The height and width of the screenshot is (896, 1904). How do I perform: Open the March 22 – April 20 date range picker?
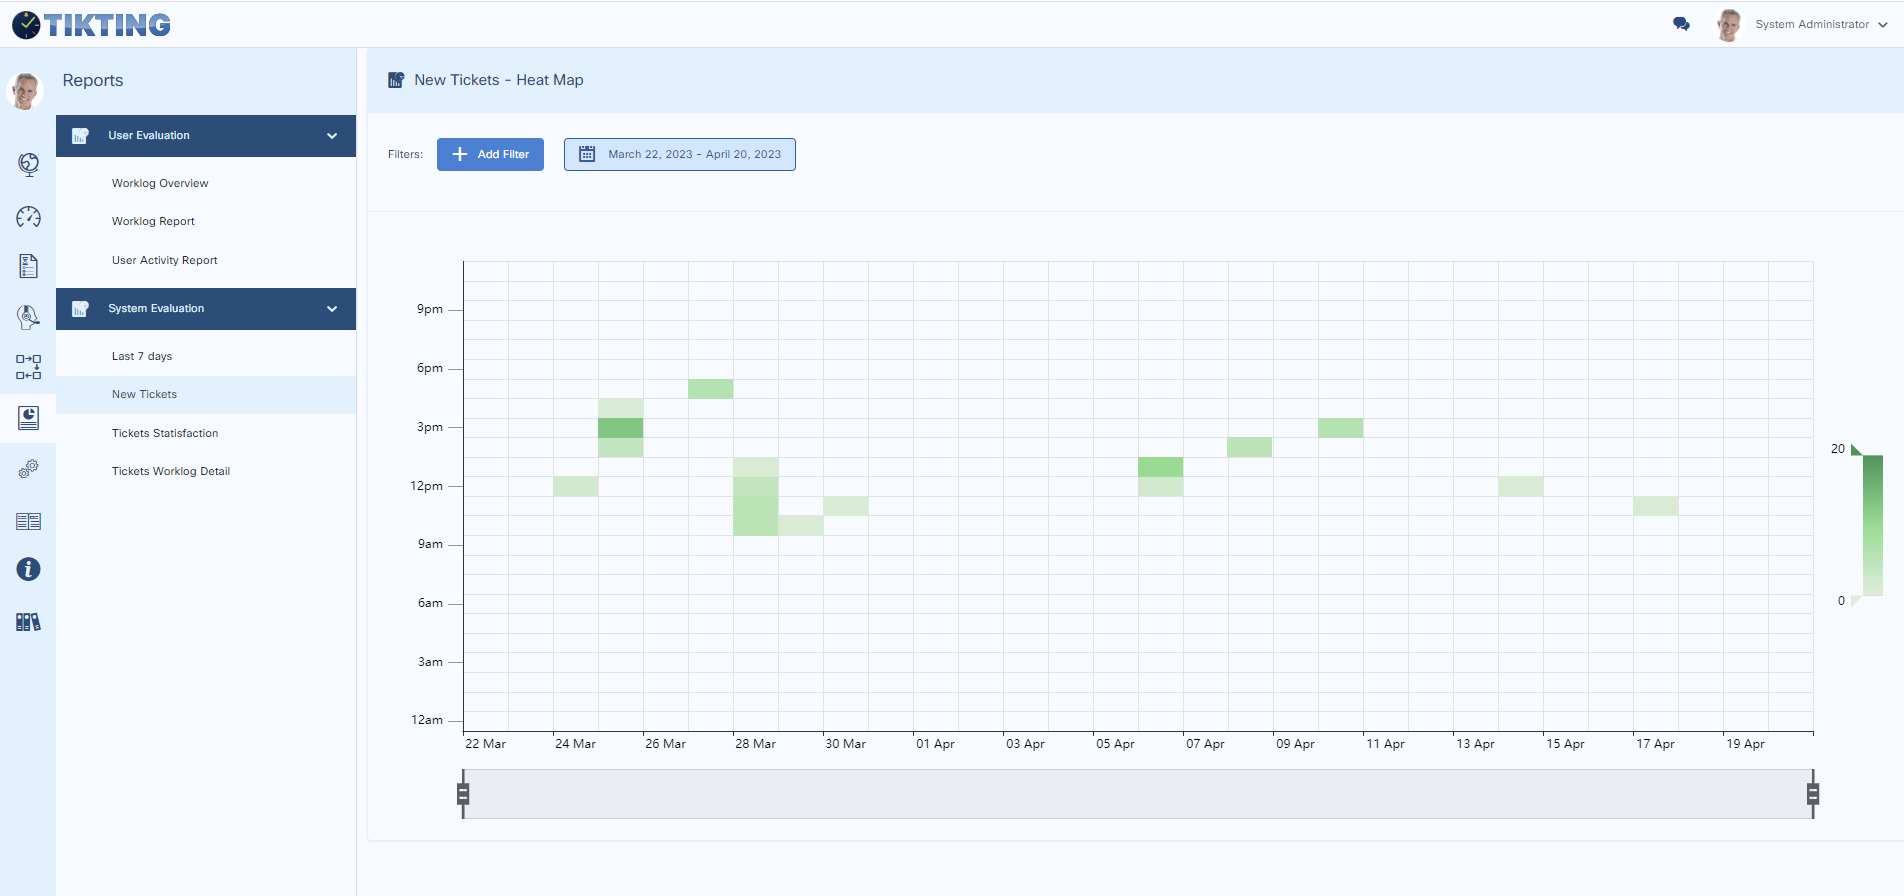pos(680,155)
